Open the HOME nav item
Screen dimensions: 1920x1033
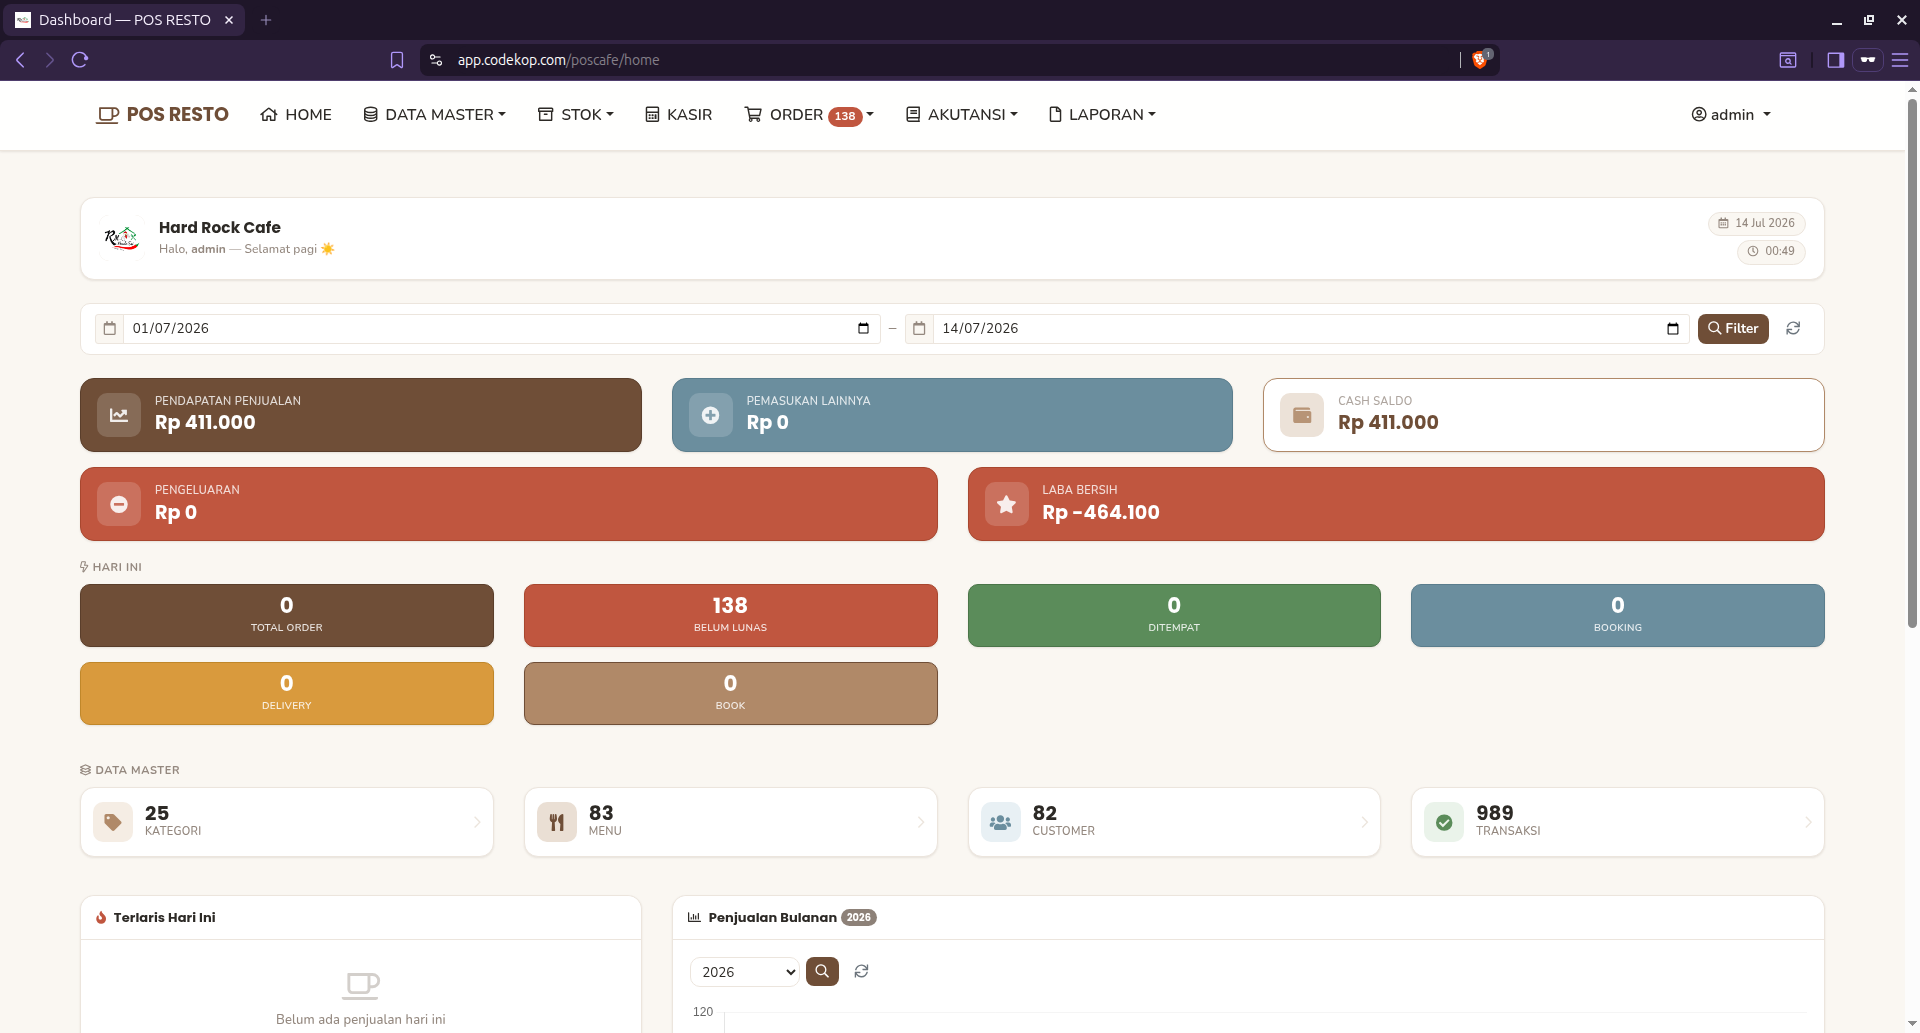click(x=296, y=115)
